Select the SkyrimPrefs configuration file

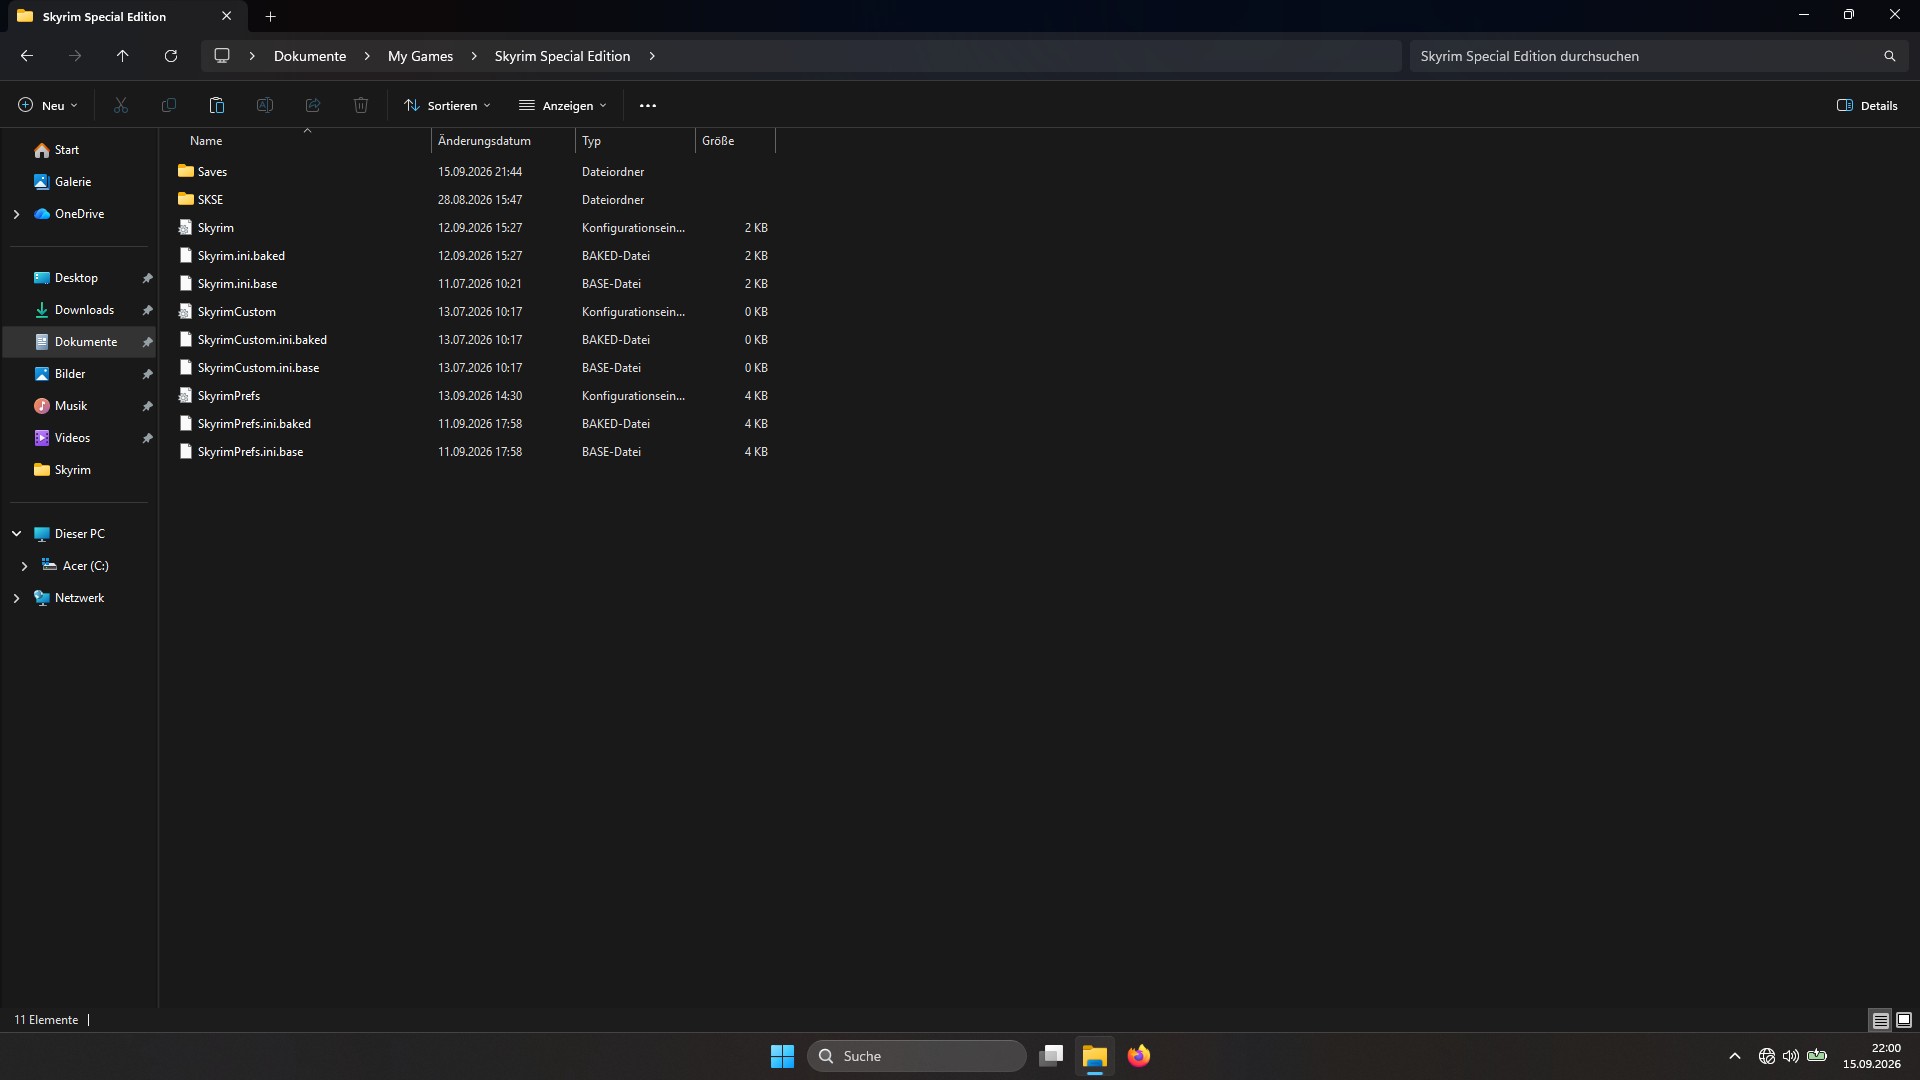[x=475, y=396]
